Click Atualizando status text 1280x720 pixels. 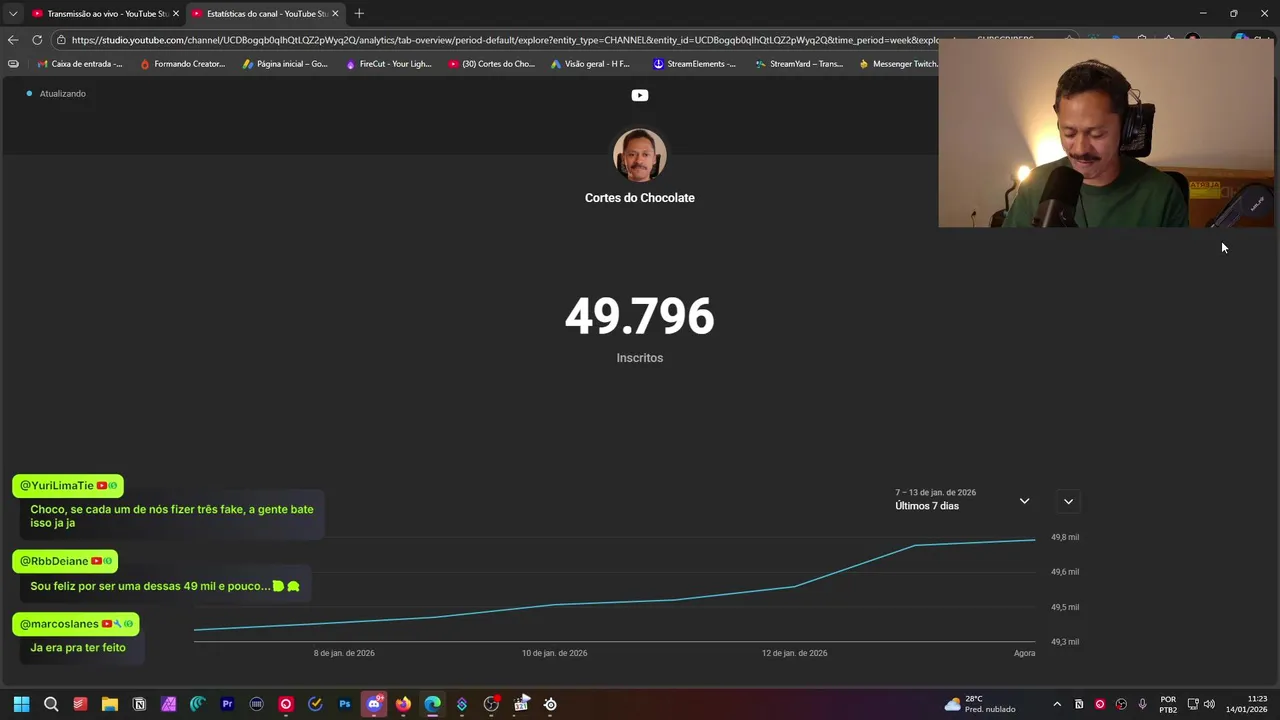[62, 94]
